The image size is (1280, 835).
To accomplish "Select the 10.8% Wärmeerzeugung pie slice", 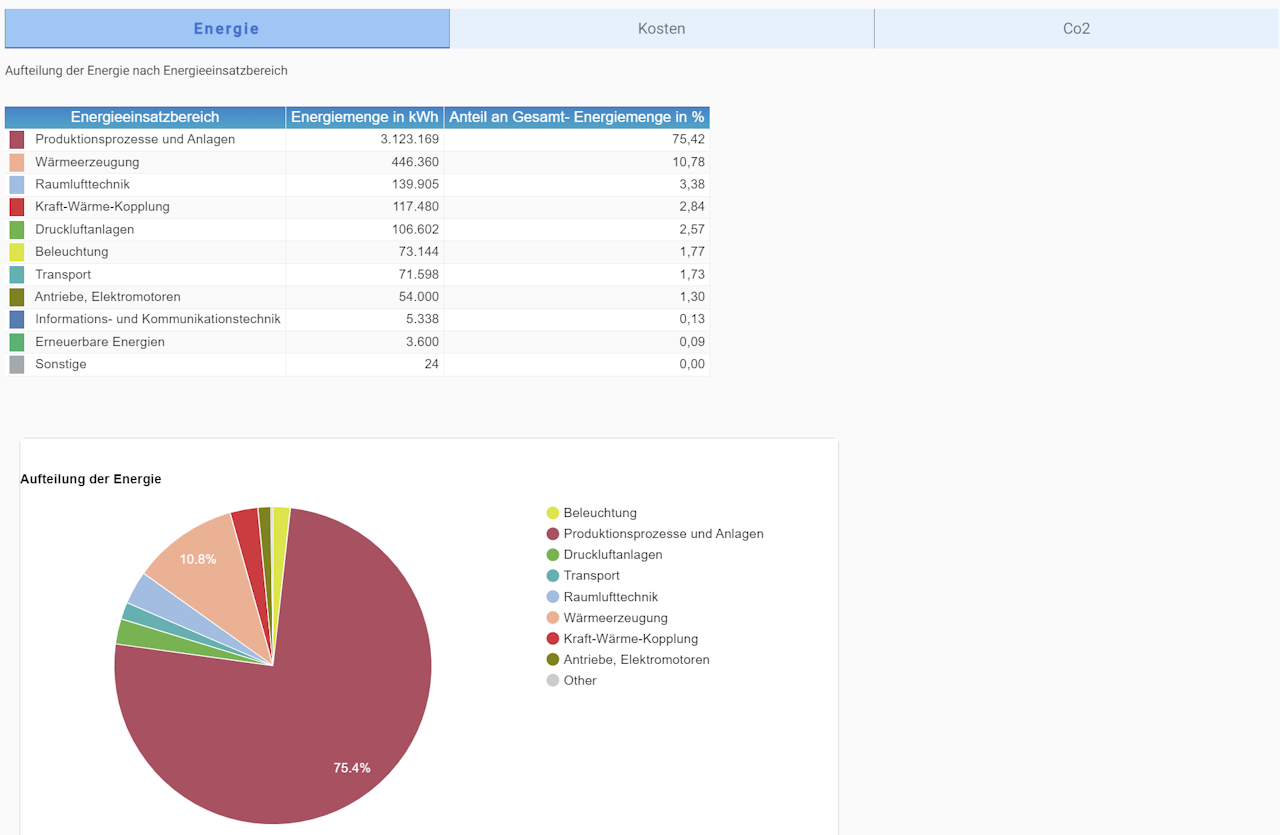I will [200, 570].
